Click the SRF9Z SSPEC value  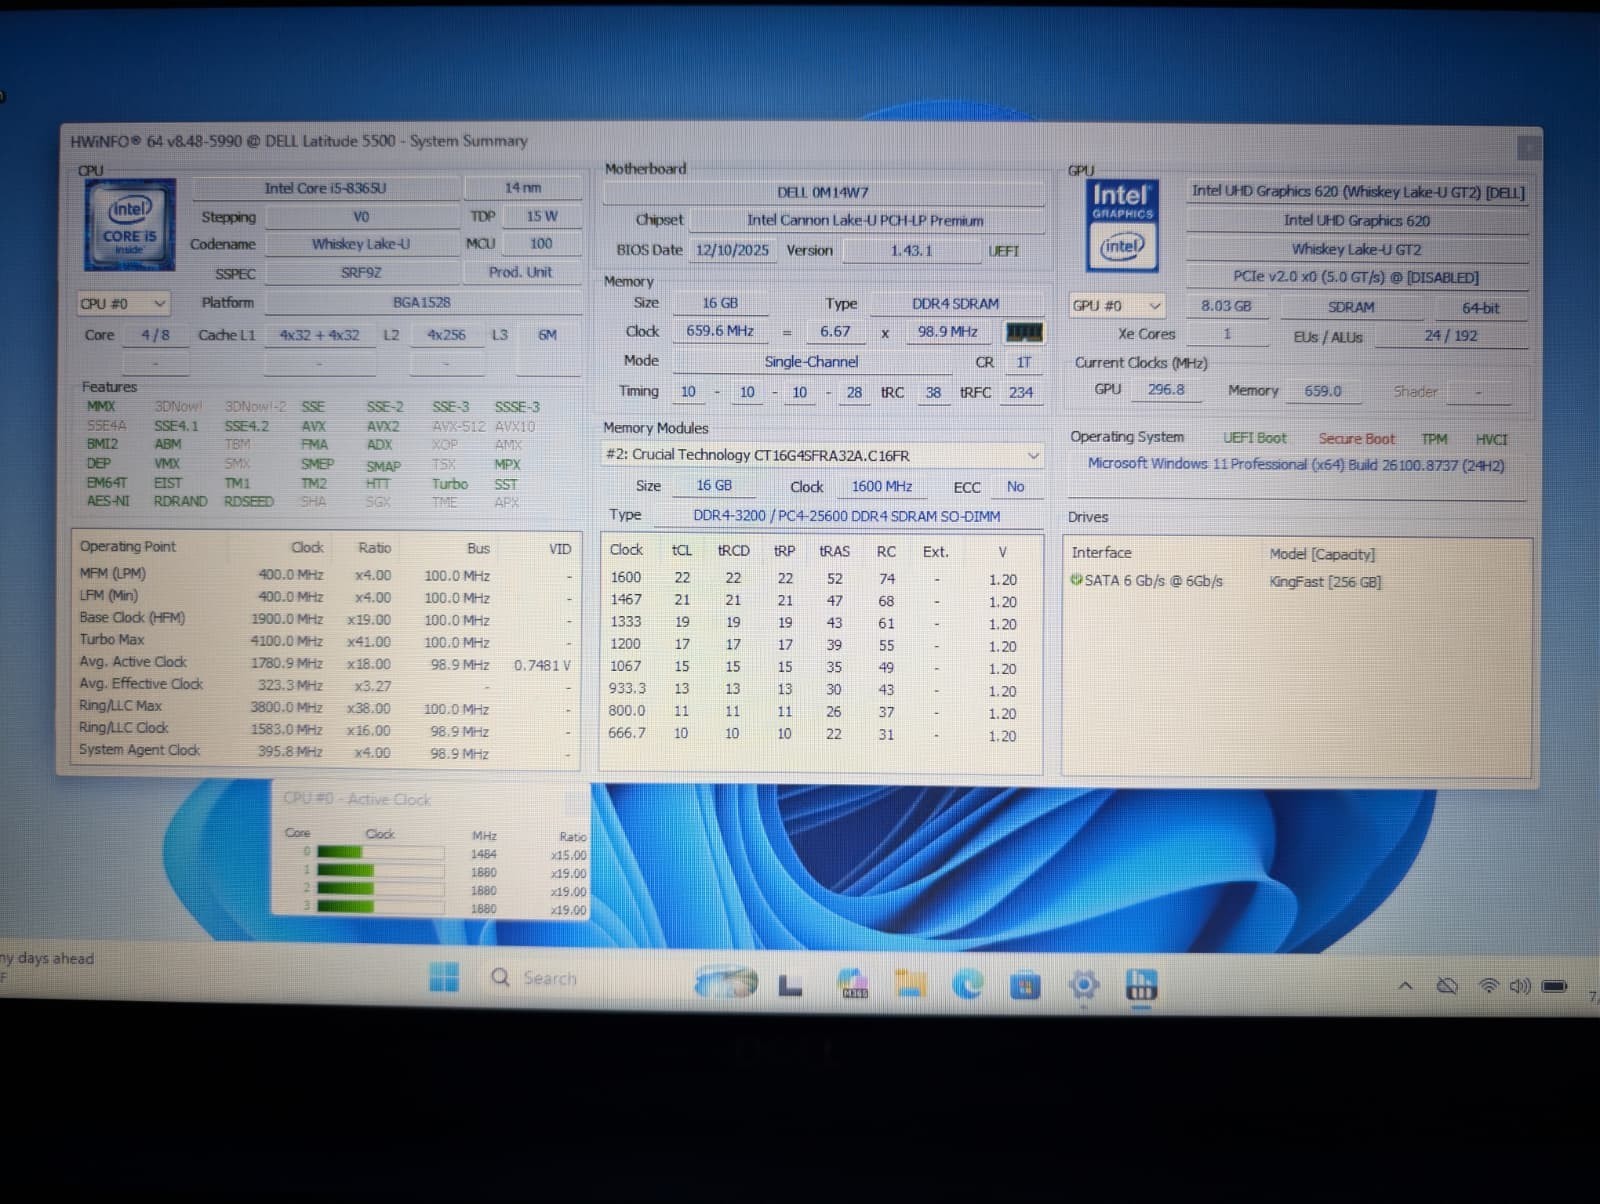[361, 273]
